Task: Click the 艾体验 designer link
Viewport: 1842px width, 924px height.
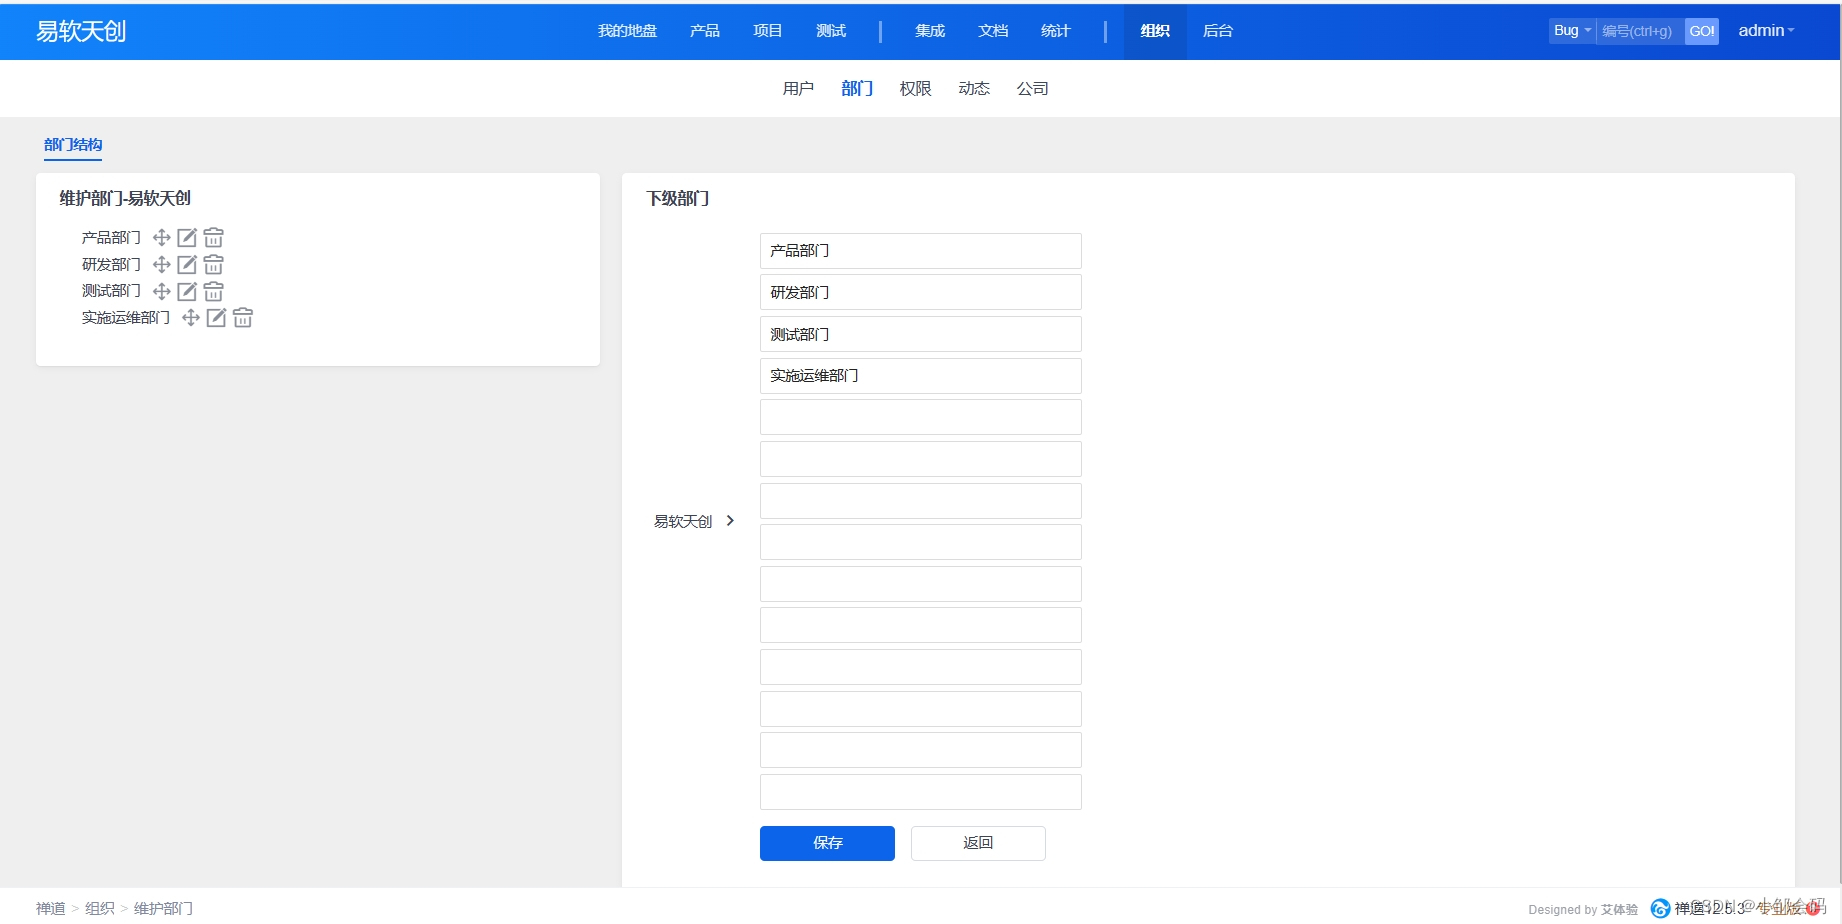Action: click(1619, 909)
